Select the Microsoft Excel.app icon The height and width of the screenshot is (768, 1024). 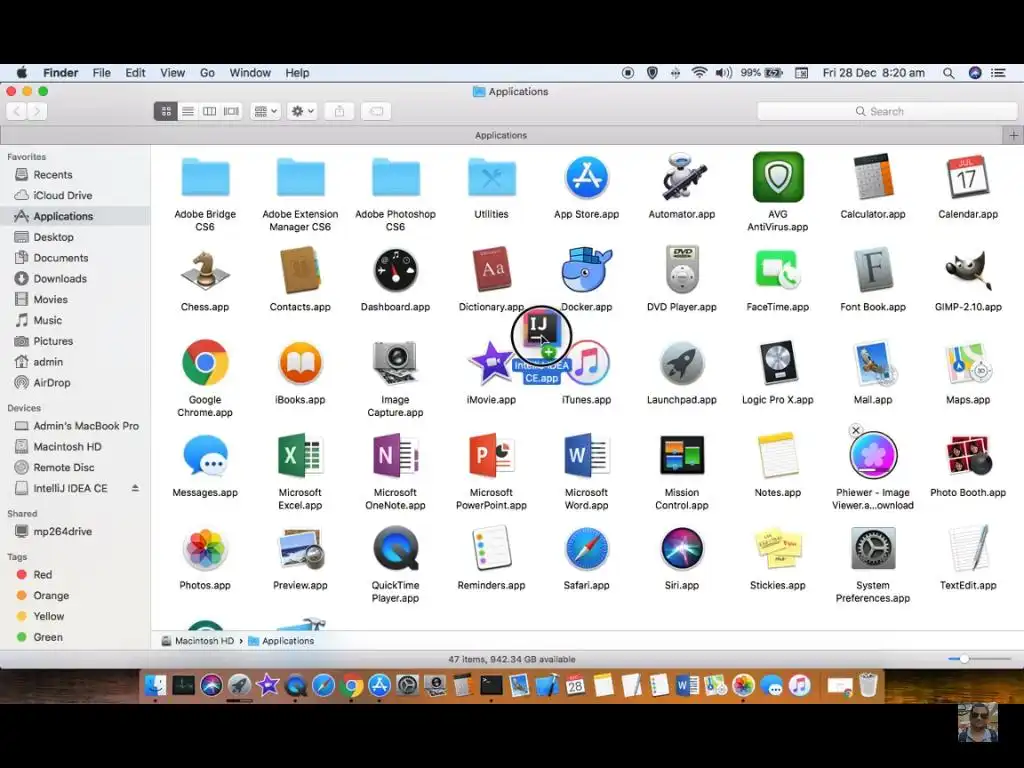300,455
